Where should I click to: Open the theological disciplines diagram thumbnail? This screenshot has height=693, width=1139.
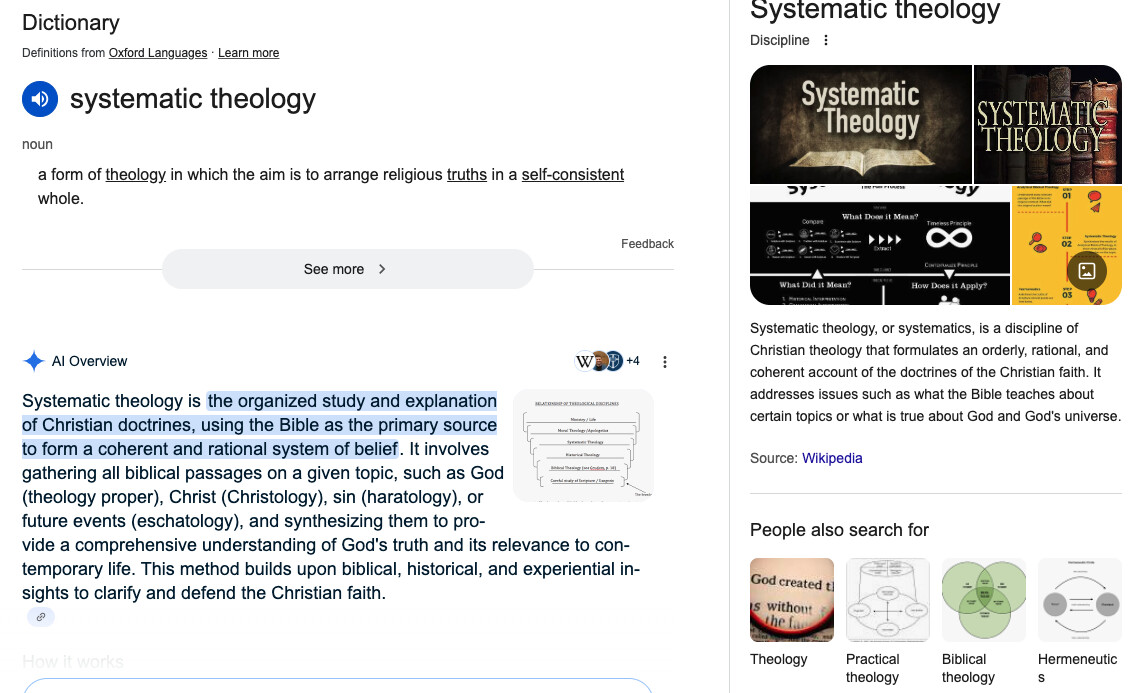coord(583,444)
